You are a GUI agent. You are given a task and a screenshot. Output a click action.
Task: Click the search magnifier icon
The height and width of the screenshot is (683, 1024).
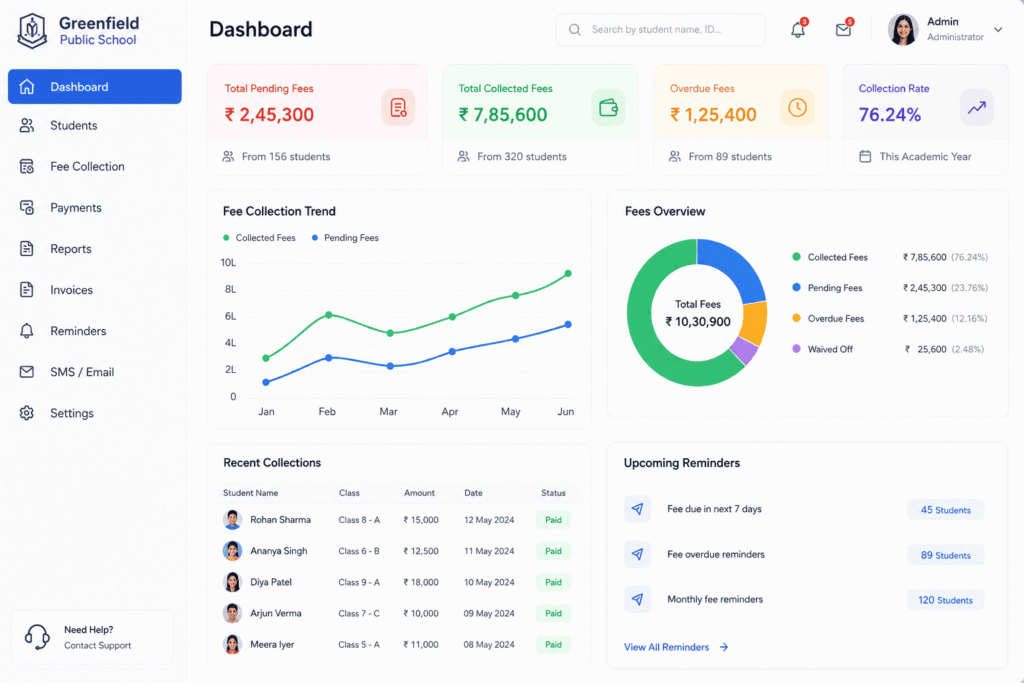[x=575, y=29]
